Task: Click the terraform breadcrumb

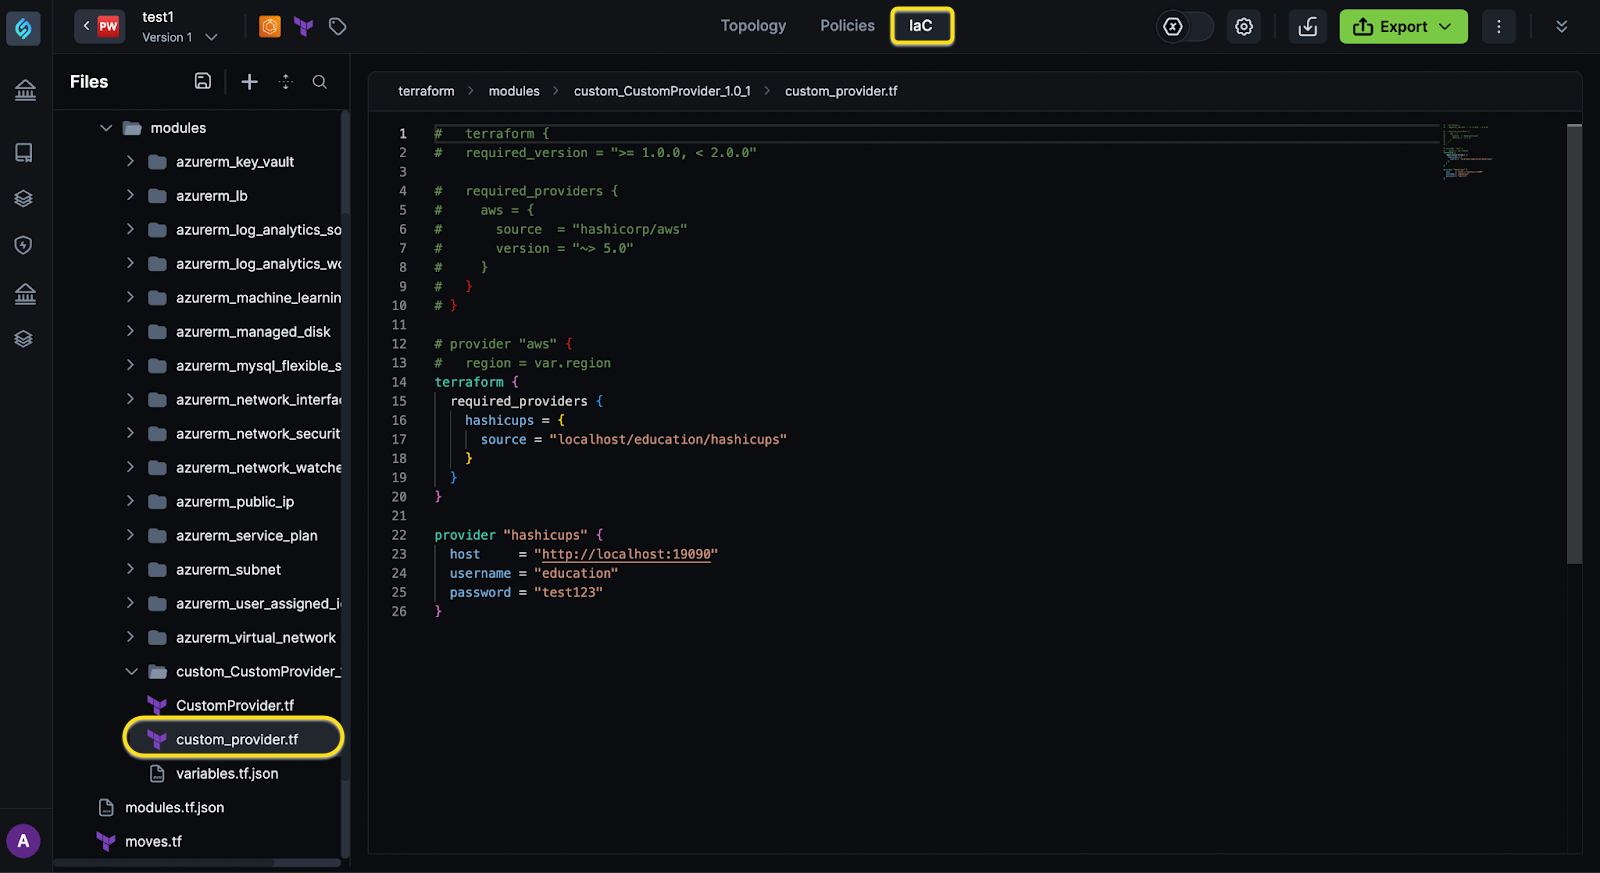Action: coord(426,91)
